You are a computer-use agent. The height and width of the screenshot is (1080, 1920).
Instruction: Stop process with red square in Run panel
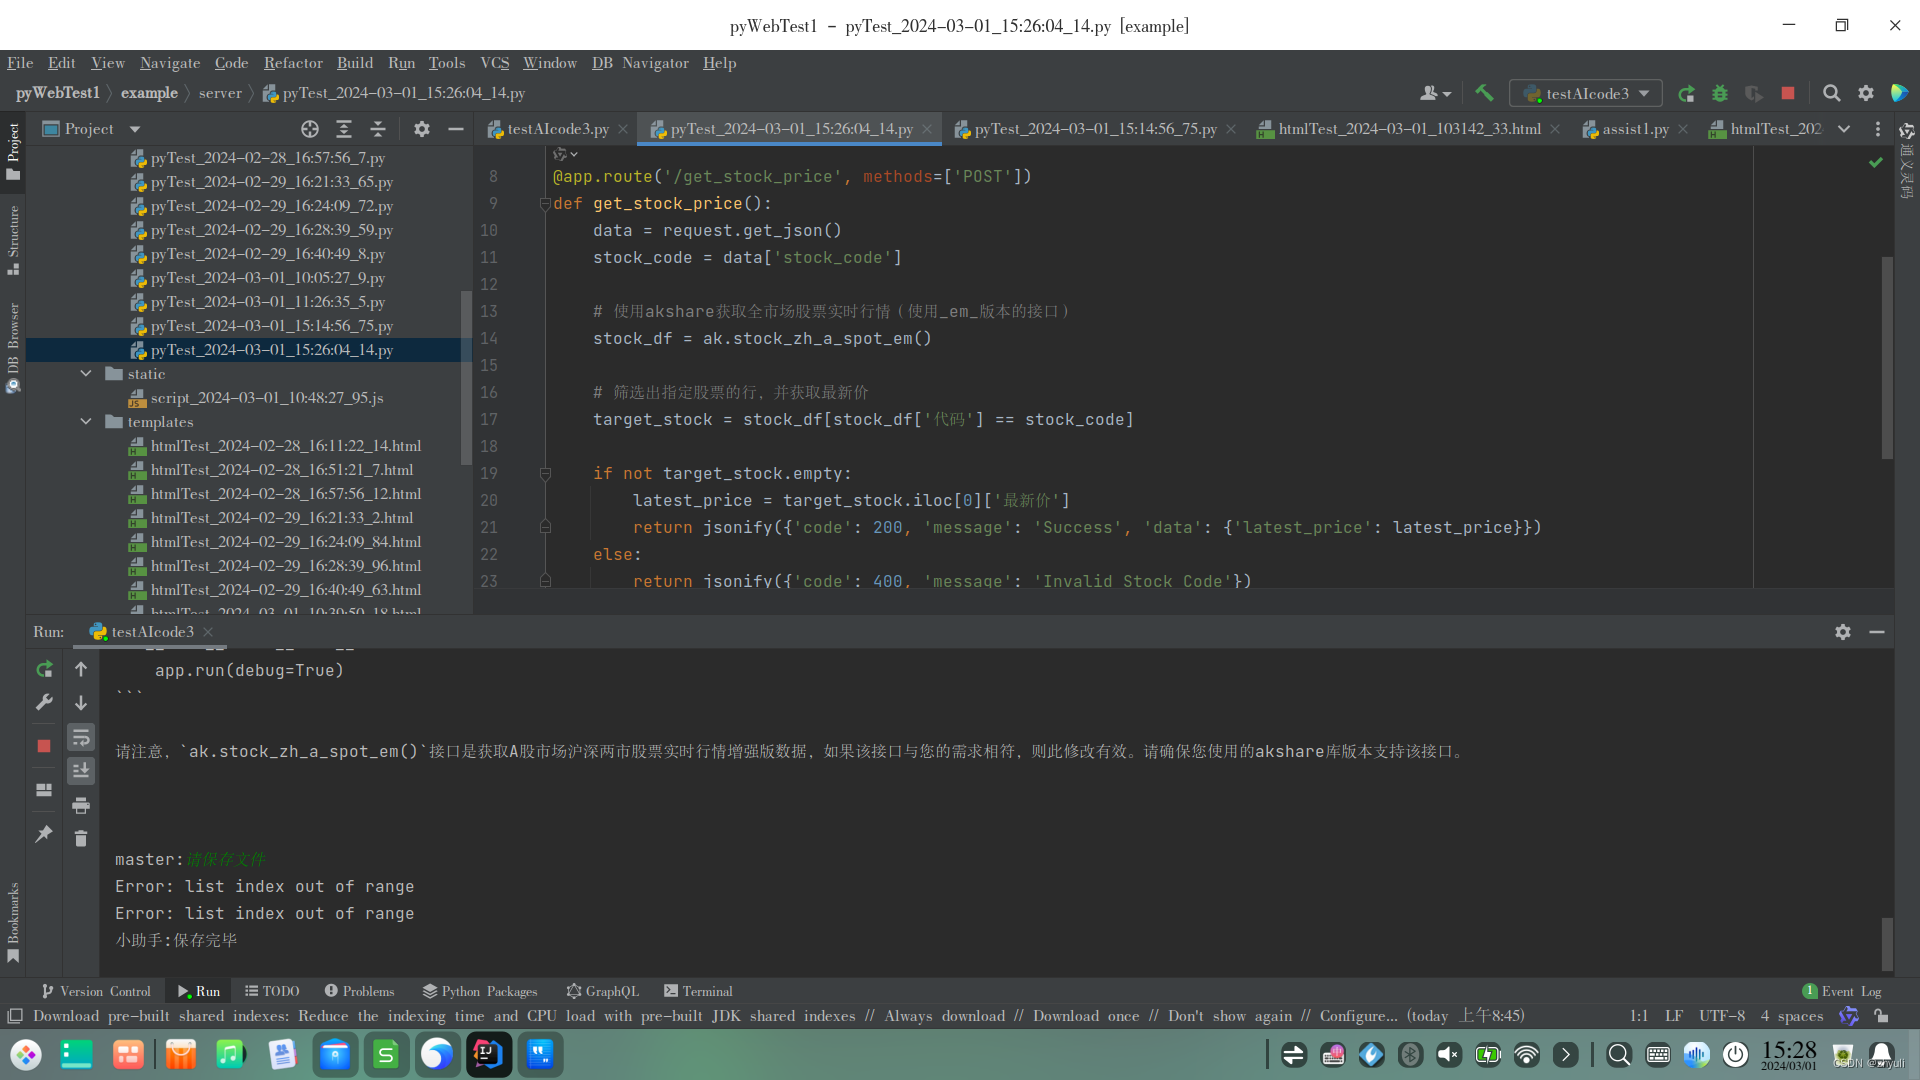(x=44, y=746)
